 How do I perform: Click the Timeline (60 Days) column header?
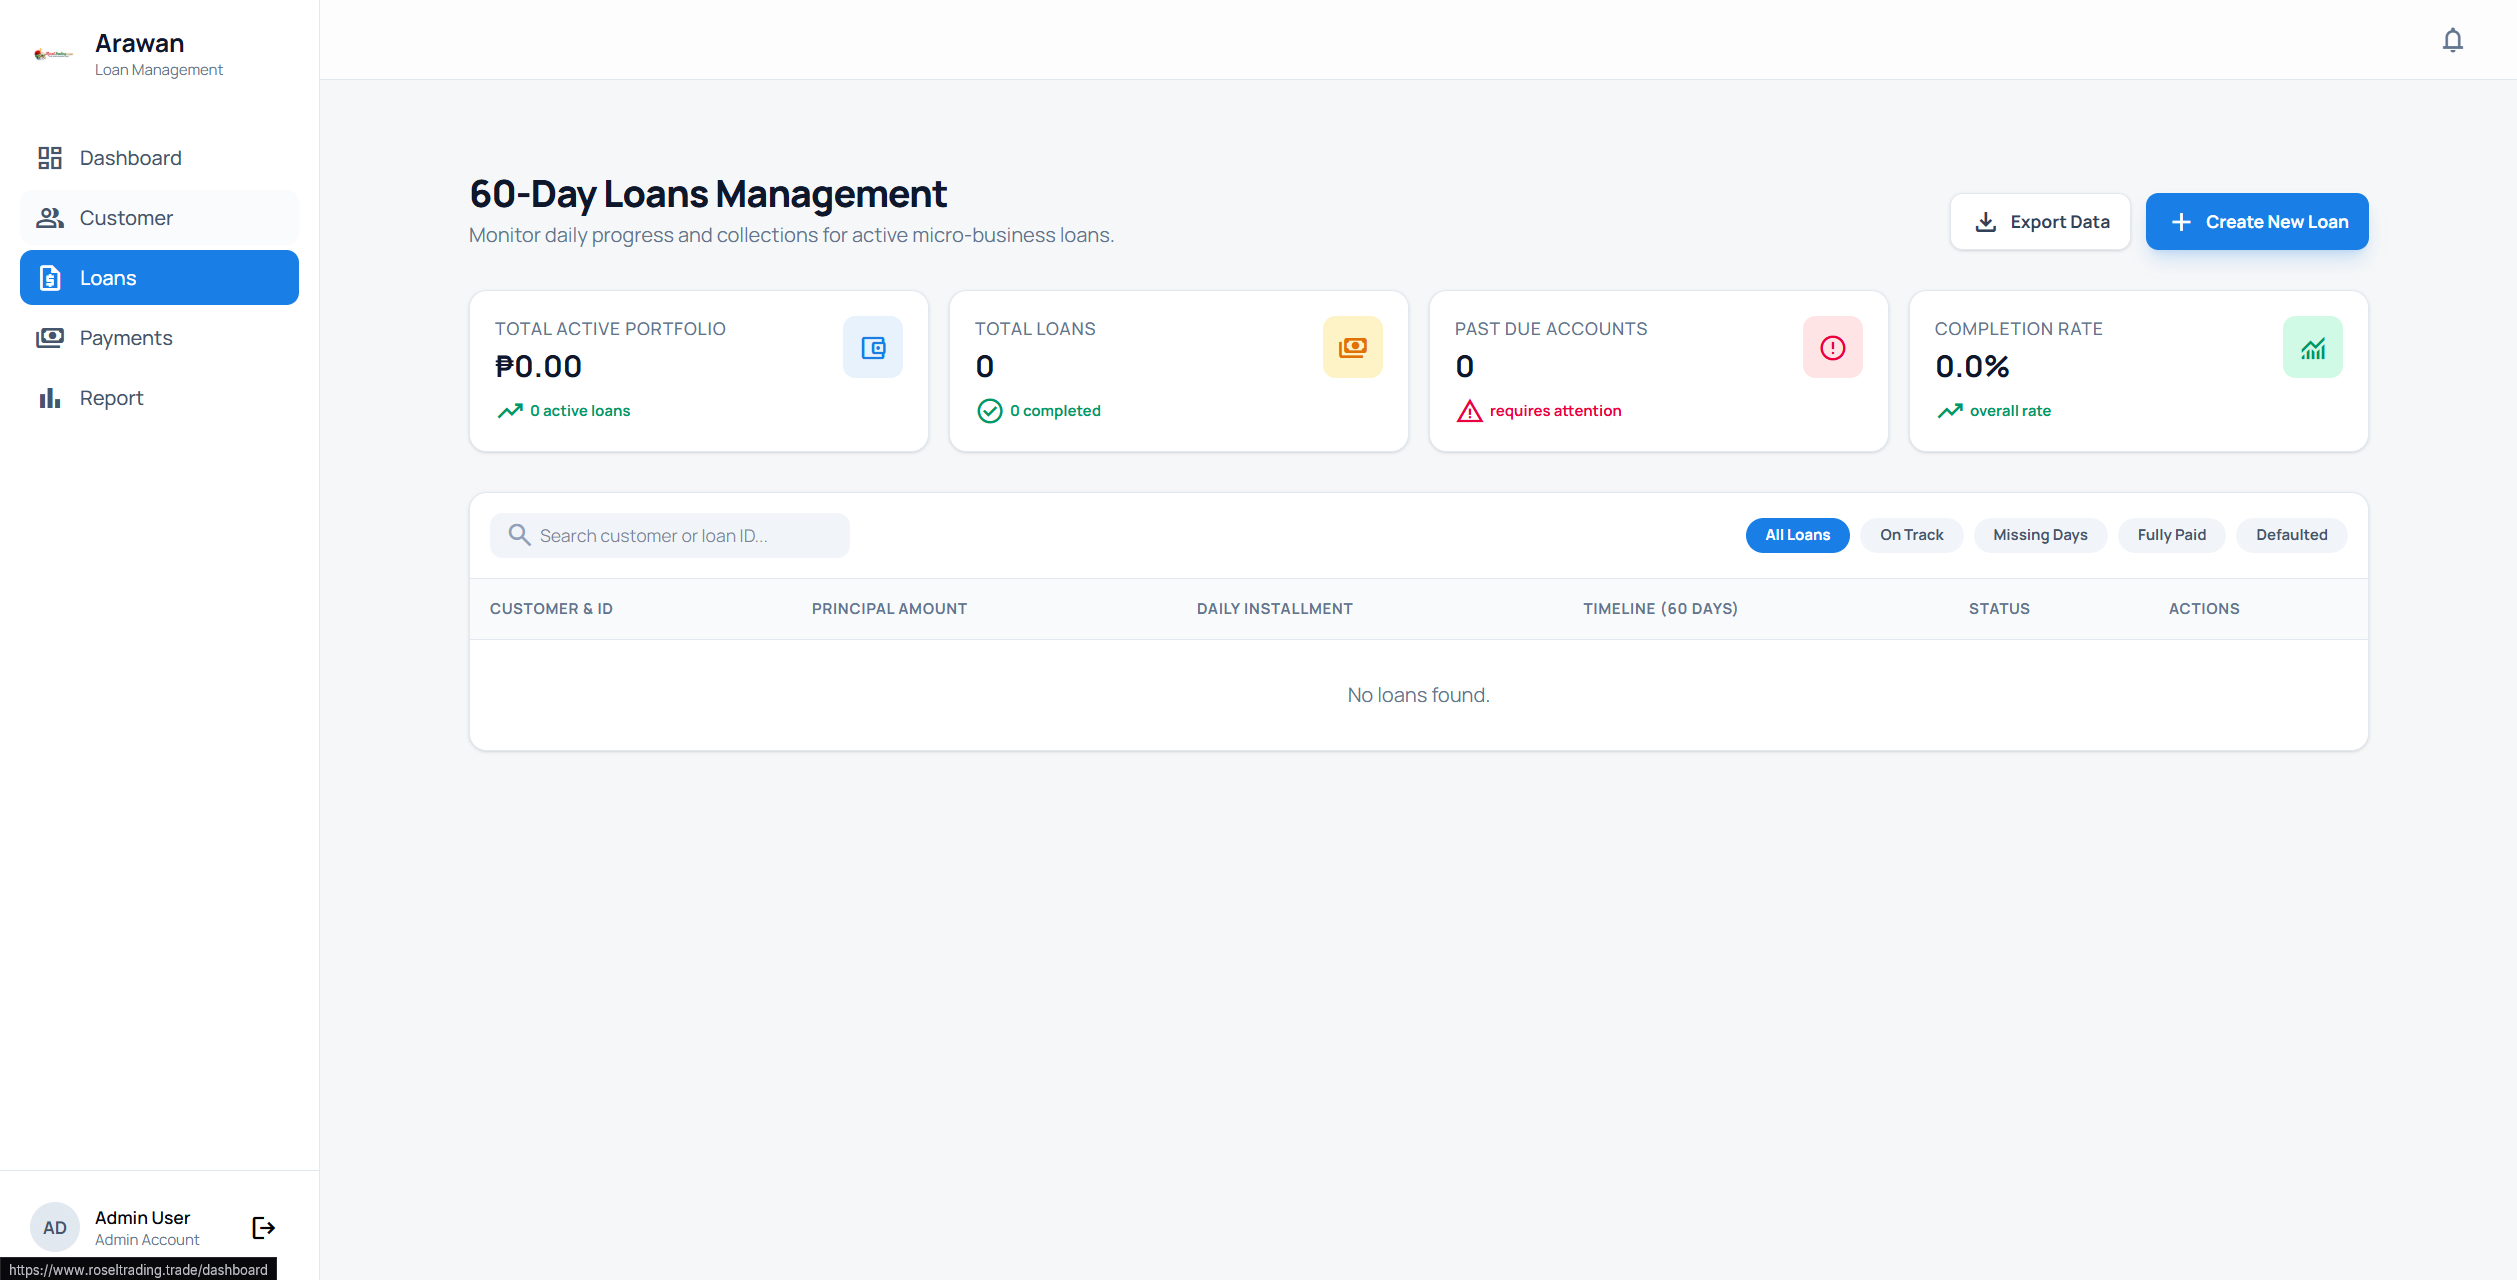pyautogui.click(x=1660, y=609)
